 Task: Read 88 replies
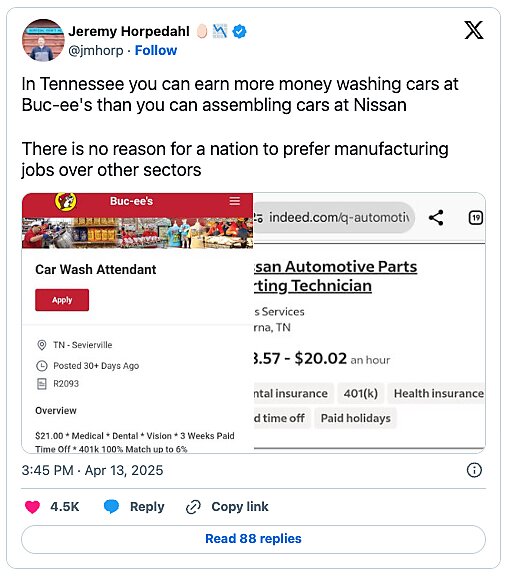(x=253, y=539)
